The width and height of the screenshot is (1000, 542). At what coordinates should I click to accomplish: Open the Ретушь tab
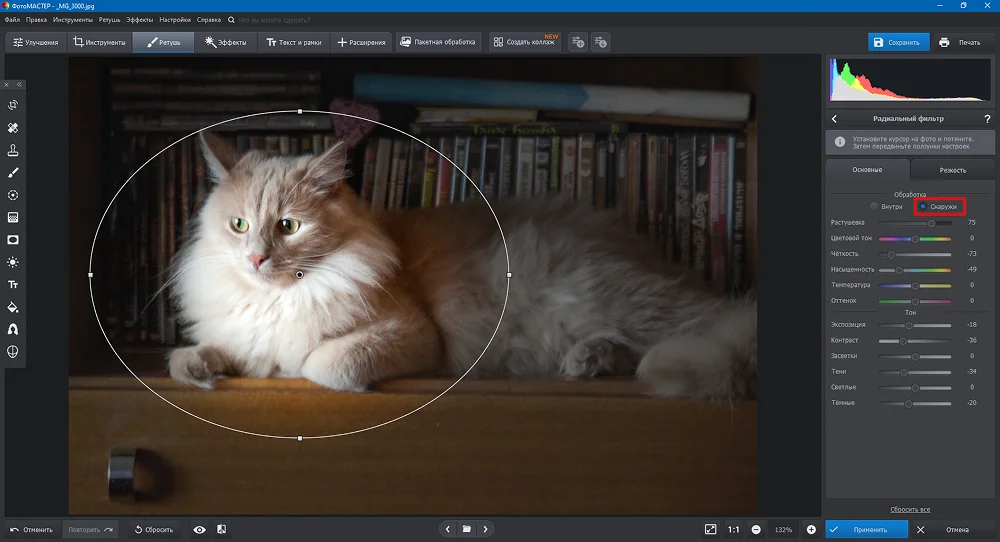coord(163,42)
